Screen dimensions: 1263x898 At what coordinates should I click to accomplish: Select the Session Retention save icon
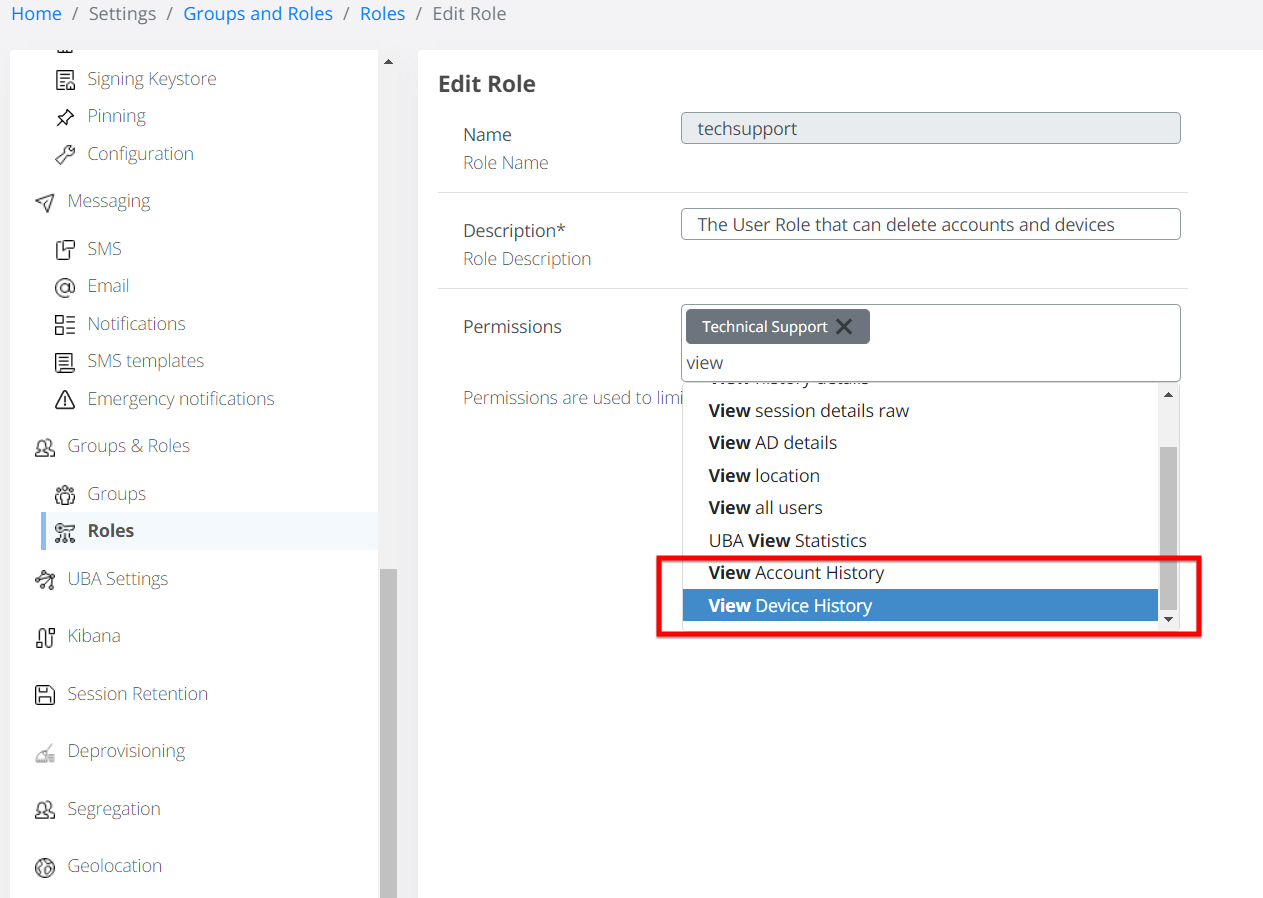click(46, 693)
